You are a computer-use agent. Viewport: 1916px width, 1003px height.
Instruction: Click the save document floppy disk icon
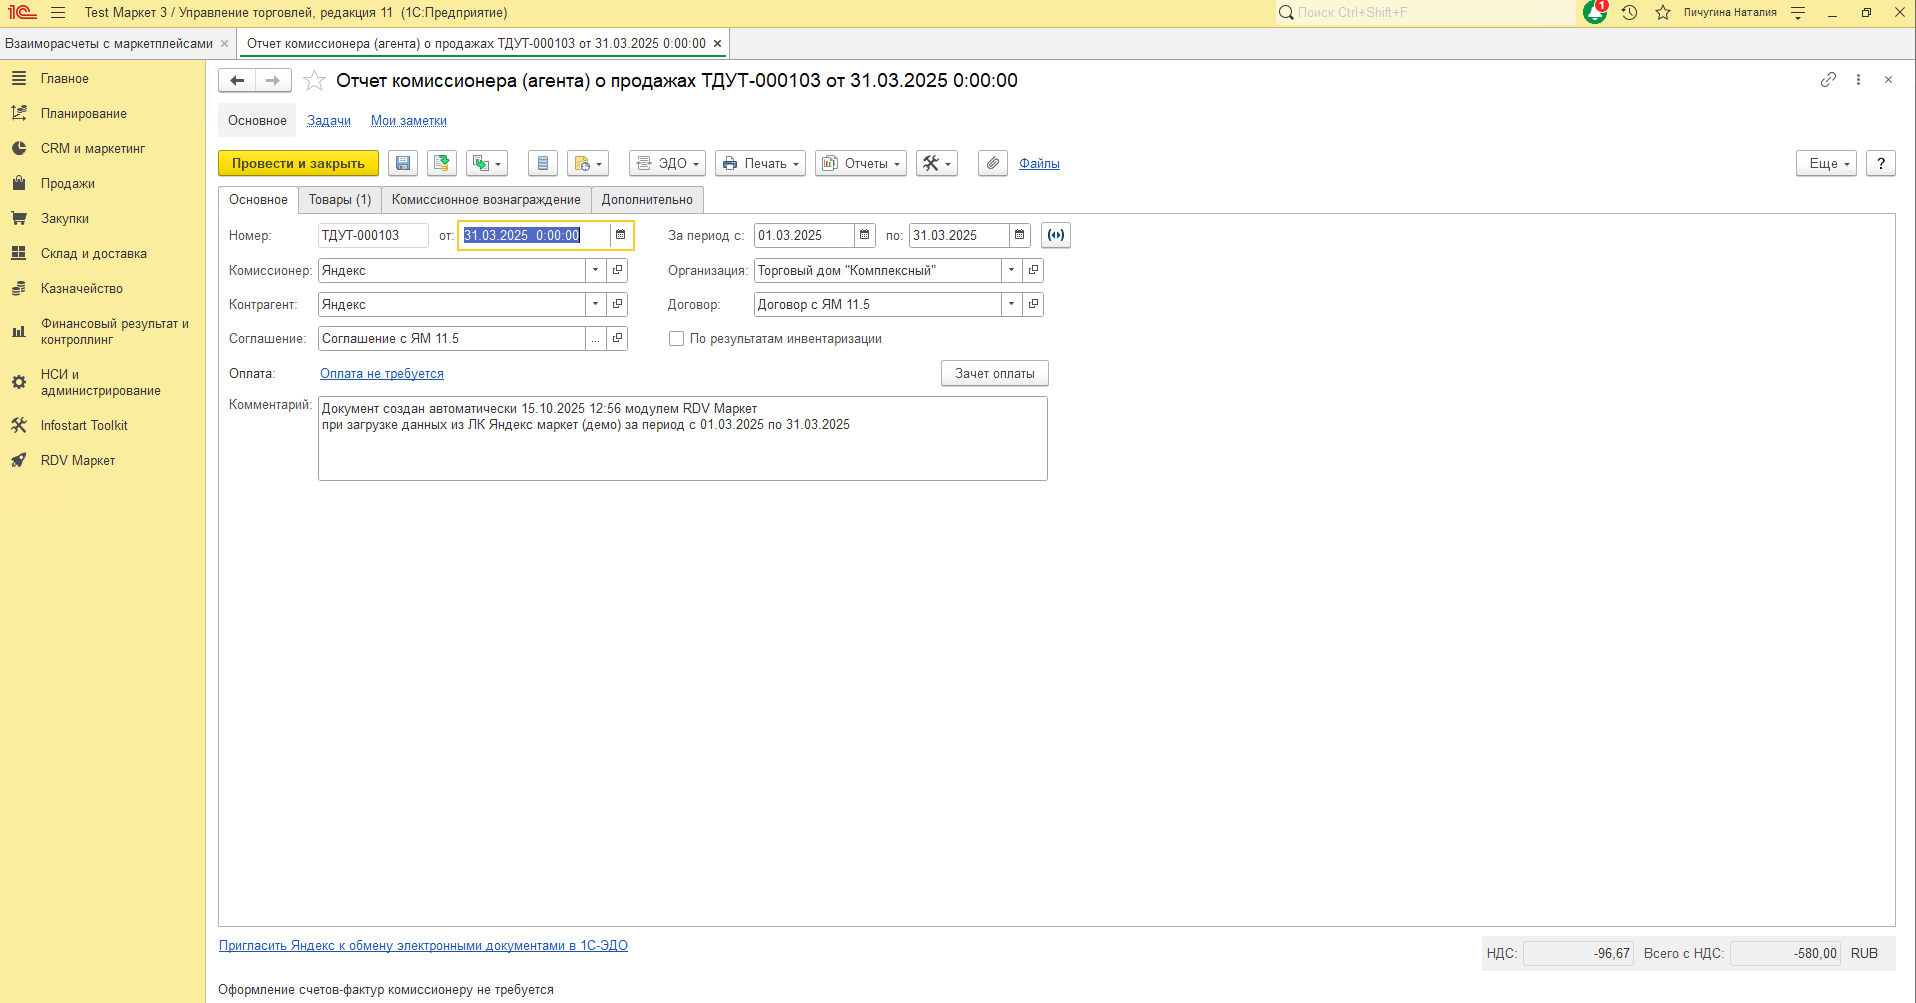point(403,163)
